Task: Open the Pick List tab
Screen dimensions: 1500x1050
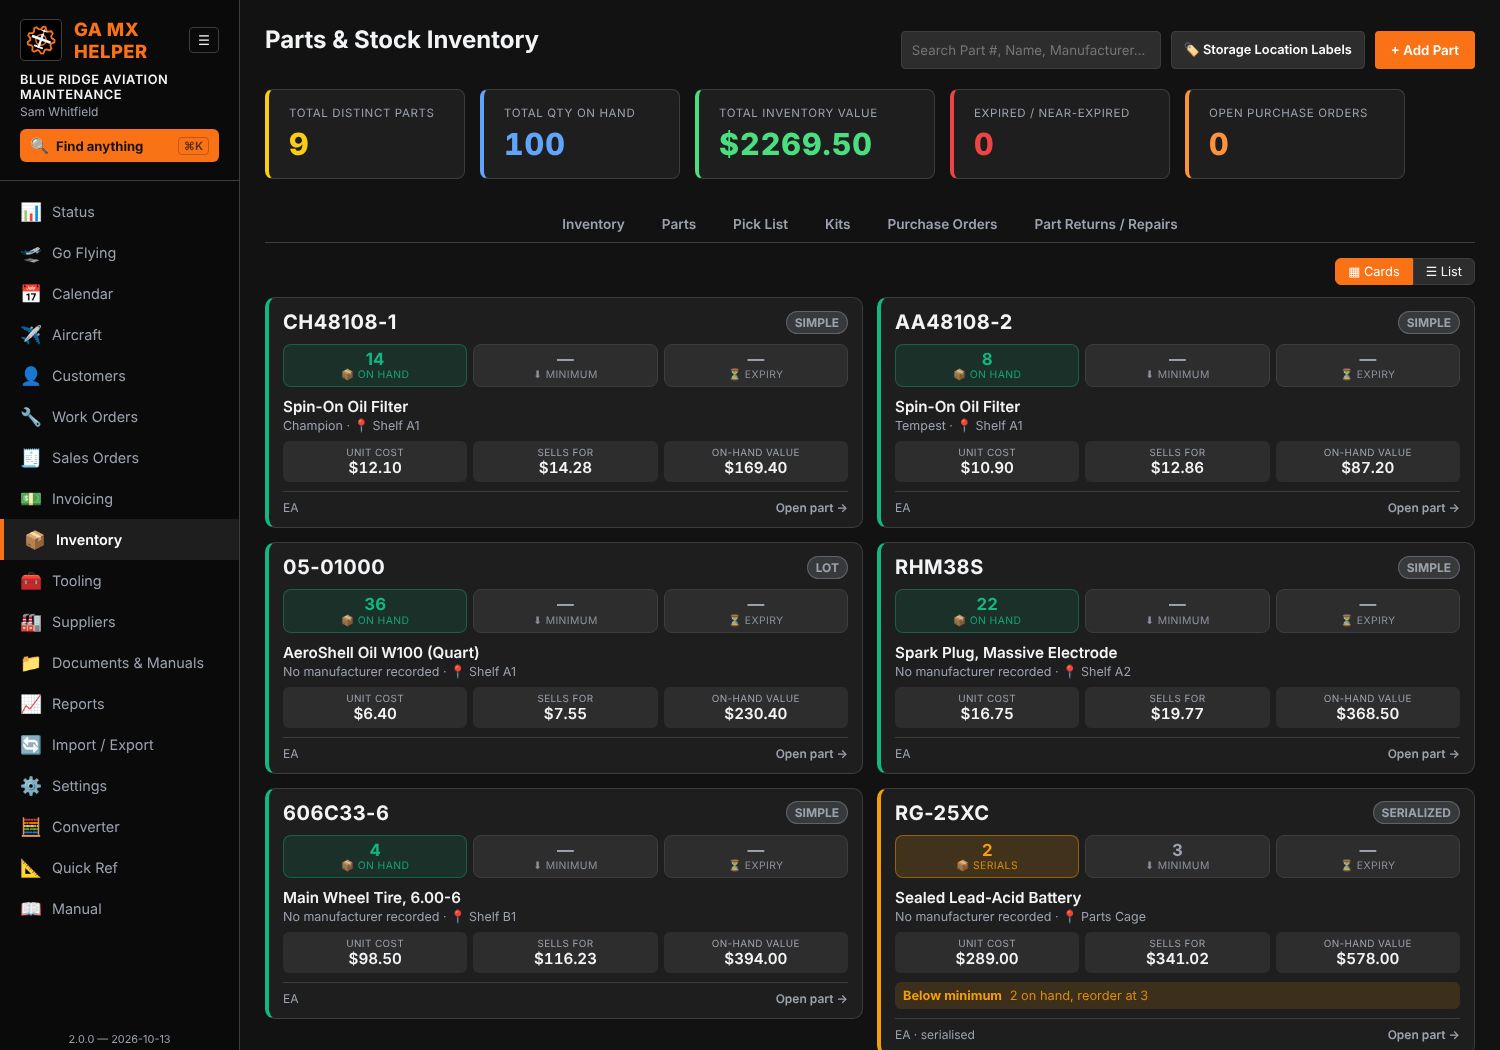Action: click(x=760, y=224)
